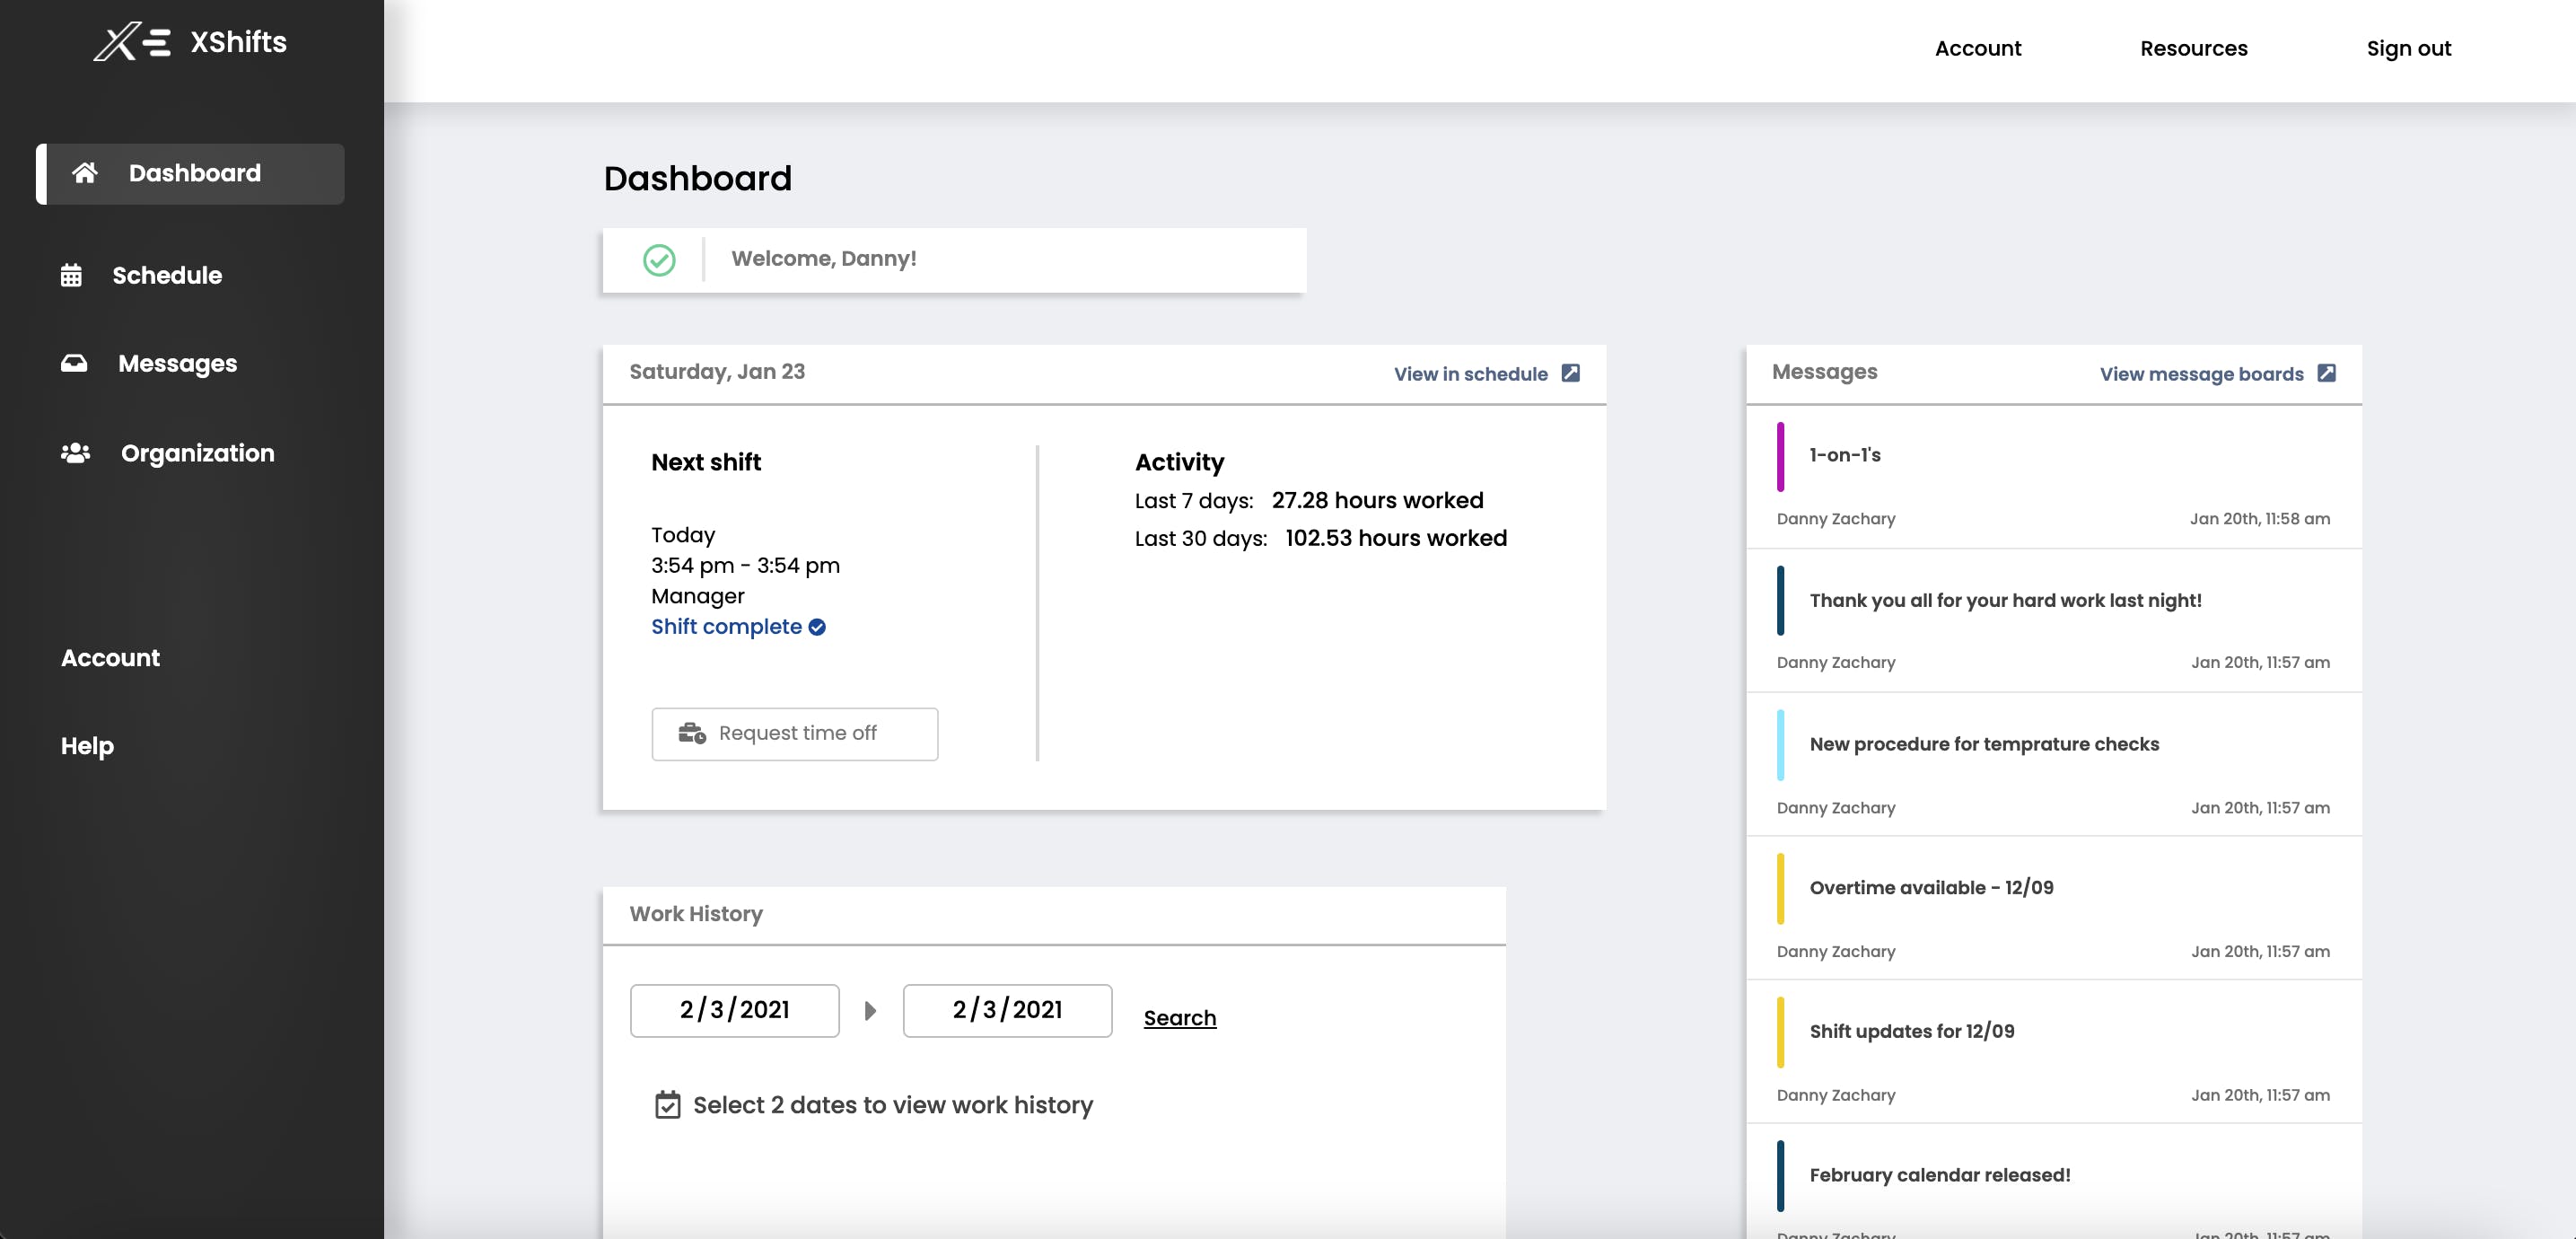The image size is (2576, 1239).
Task: Click the external-link icon beside View message boards
Action: click(x=2327, y=373)
